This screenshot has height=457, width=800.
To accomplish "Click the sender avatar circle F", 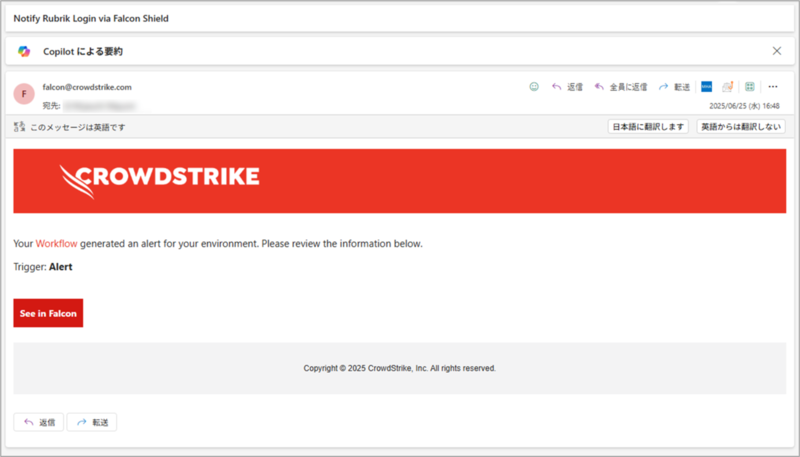I will coord(24,94).
